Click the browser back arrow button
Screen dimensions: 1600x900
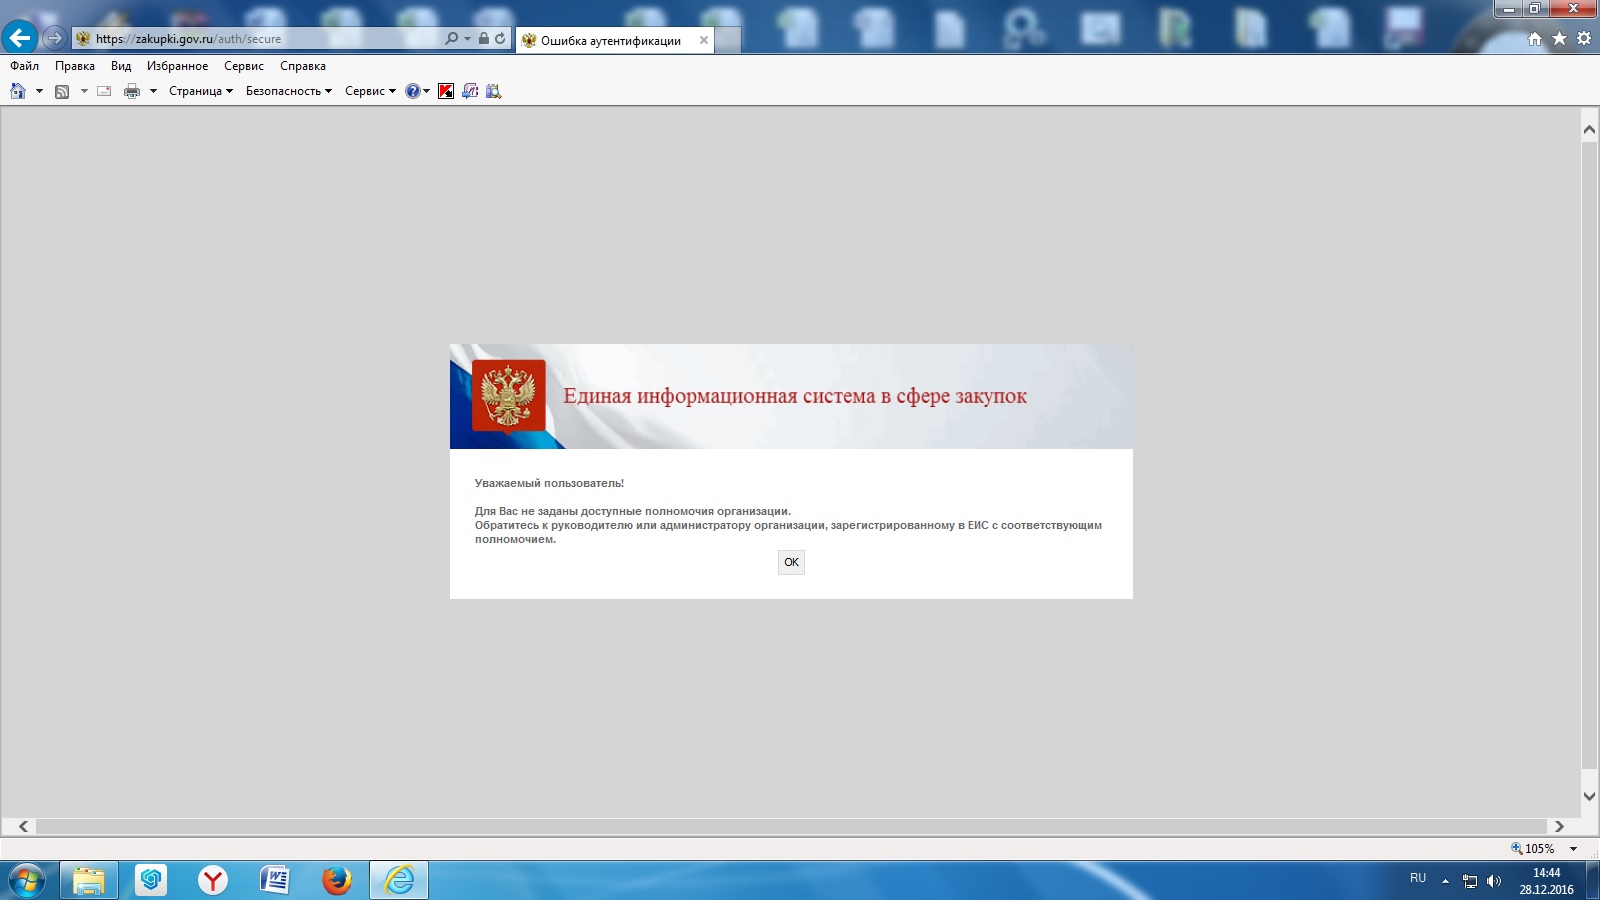[x=19, y=38]
